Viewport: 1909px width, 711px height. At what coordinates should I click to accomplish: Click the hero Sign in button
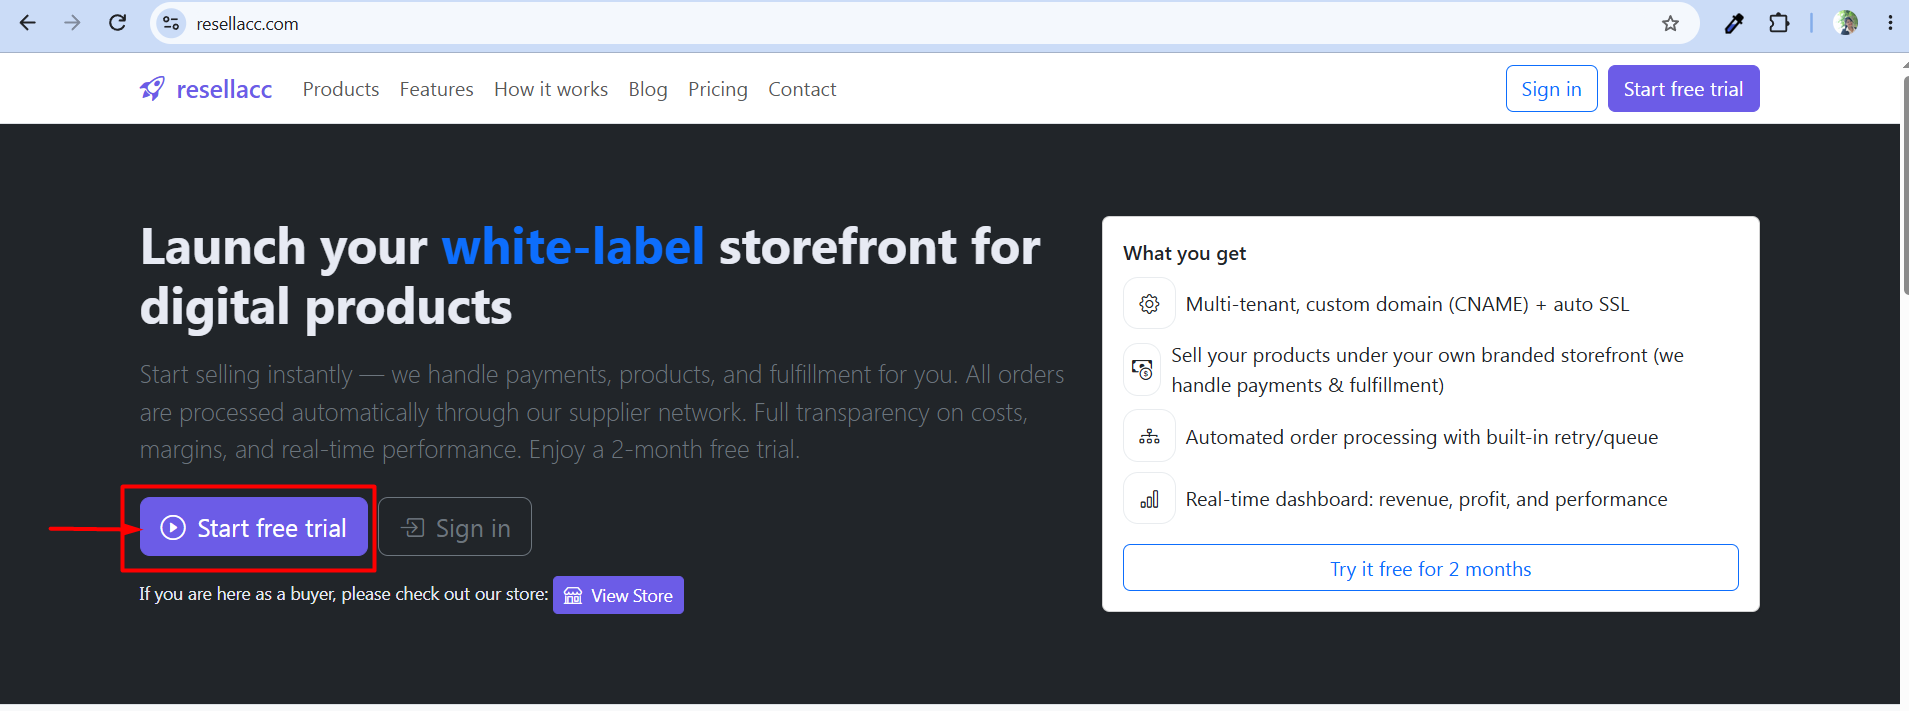pos(455,527)
